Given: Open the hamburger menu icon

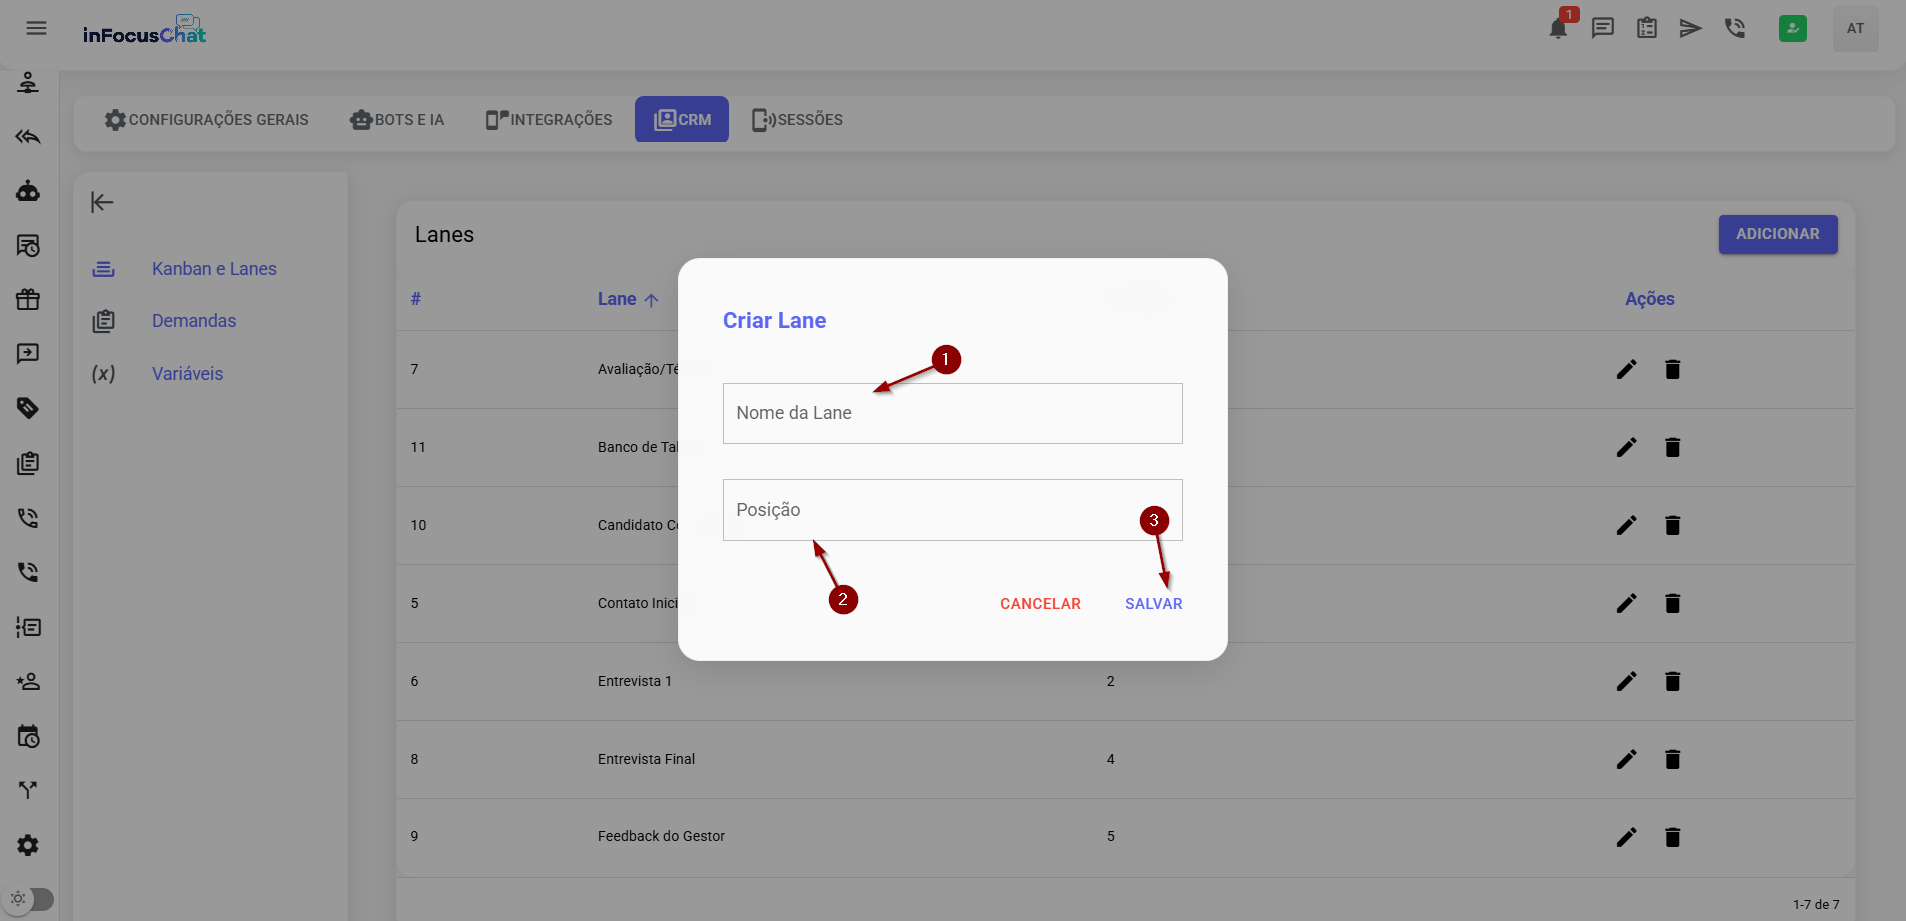Looking at the screenshot, I should pos(36,28).
